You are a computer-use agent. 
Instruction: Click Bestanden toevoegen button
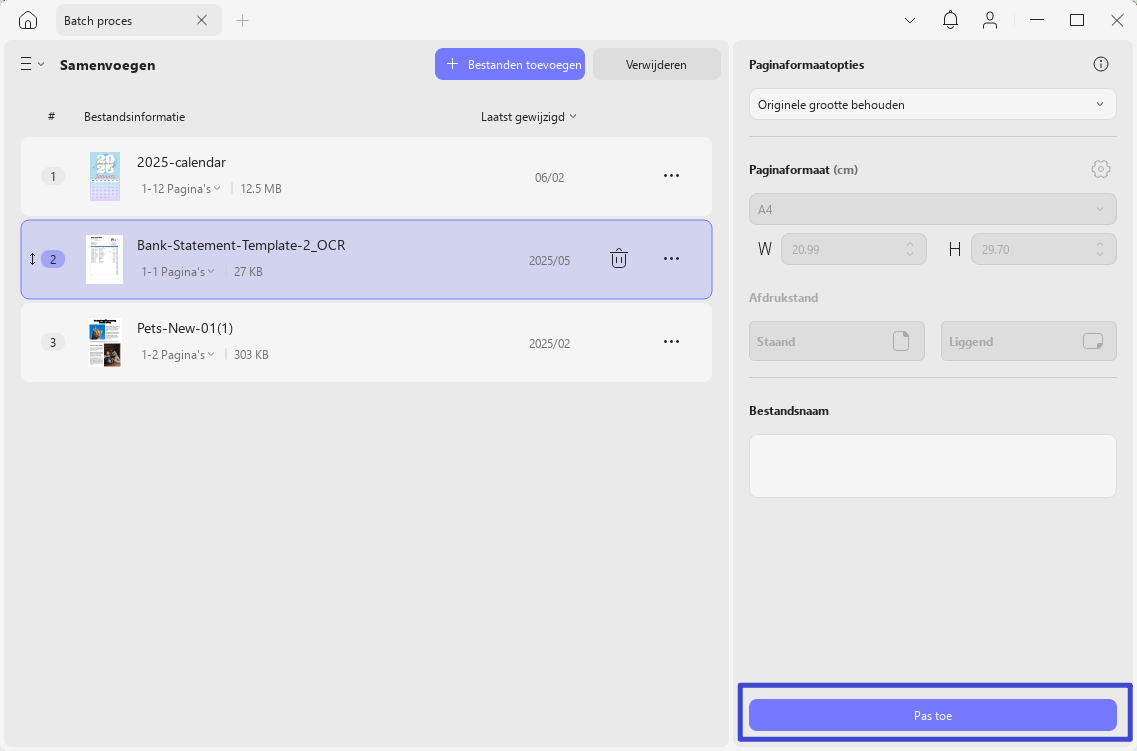(510, 65)
